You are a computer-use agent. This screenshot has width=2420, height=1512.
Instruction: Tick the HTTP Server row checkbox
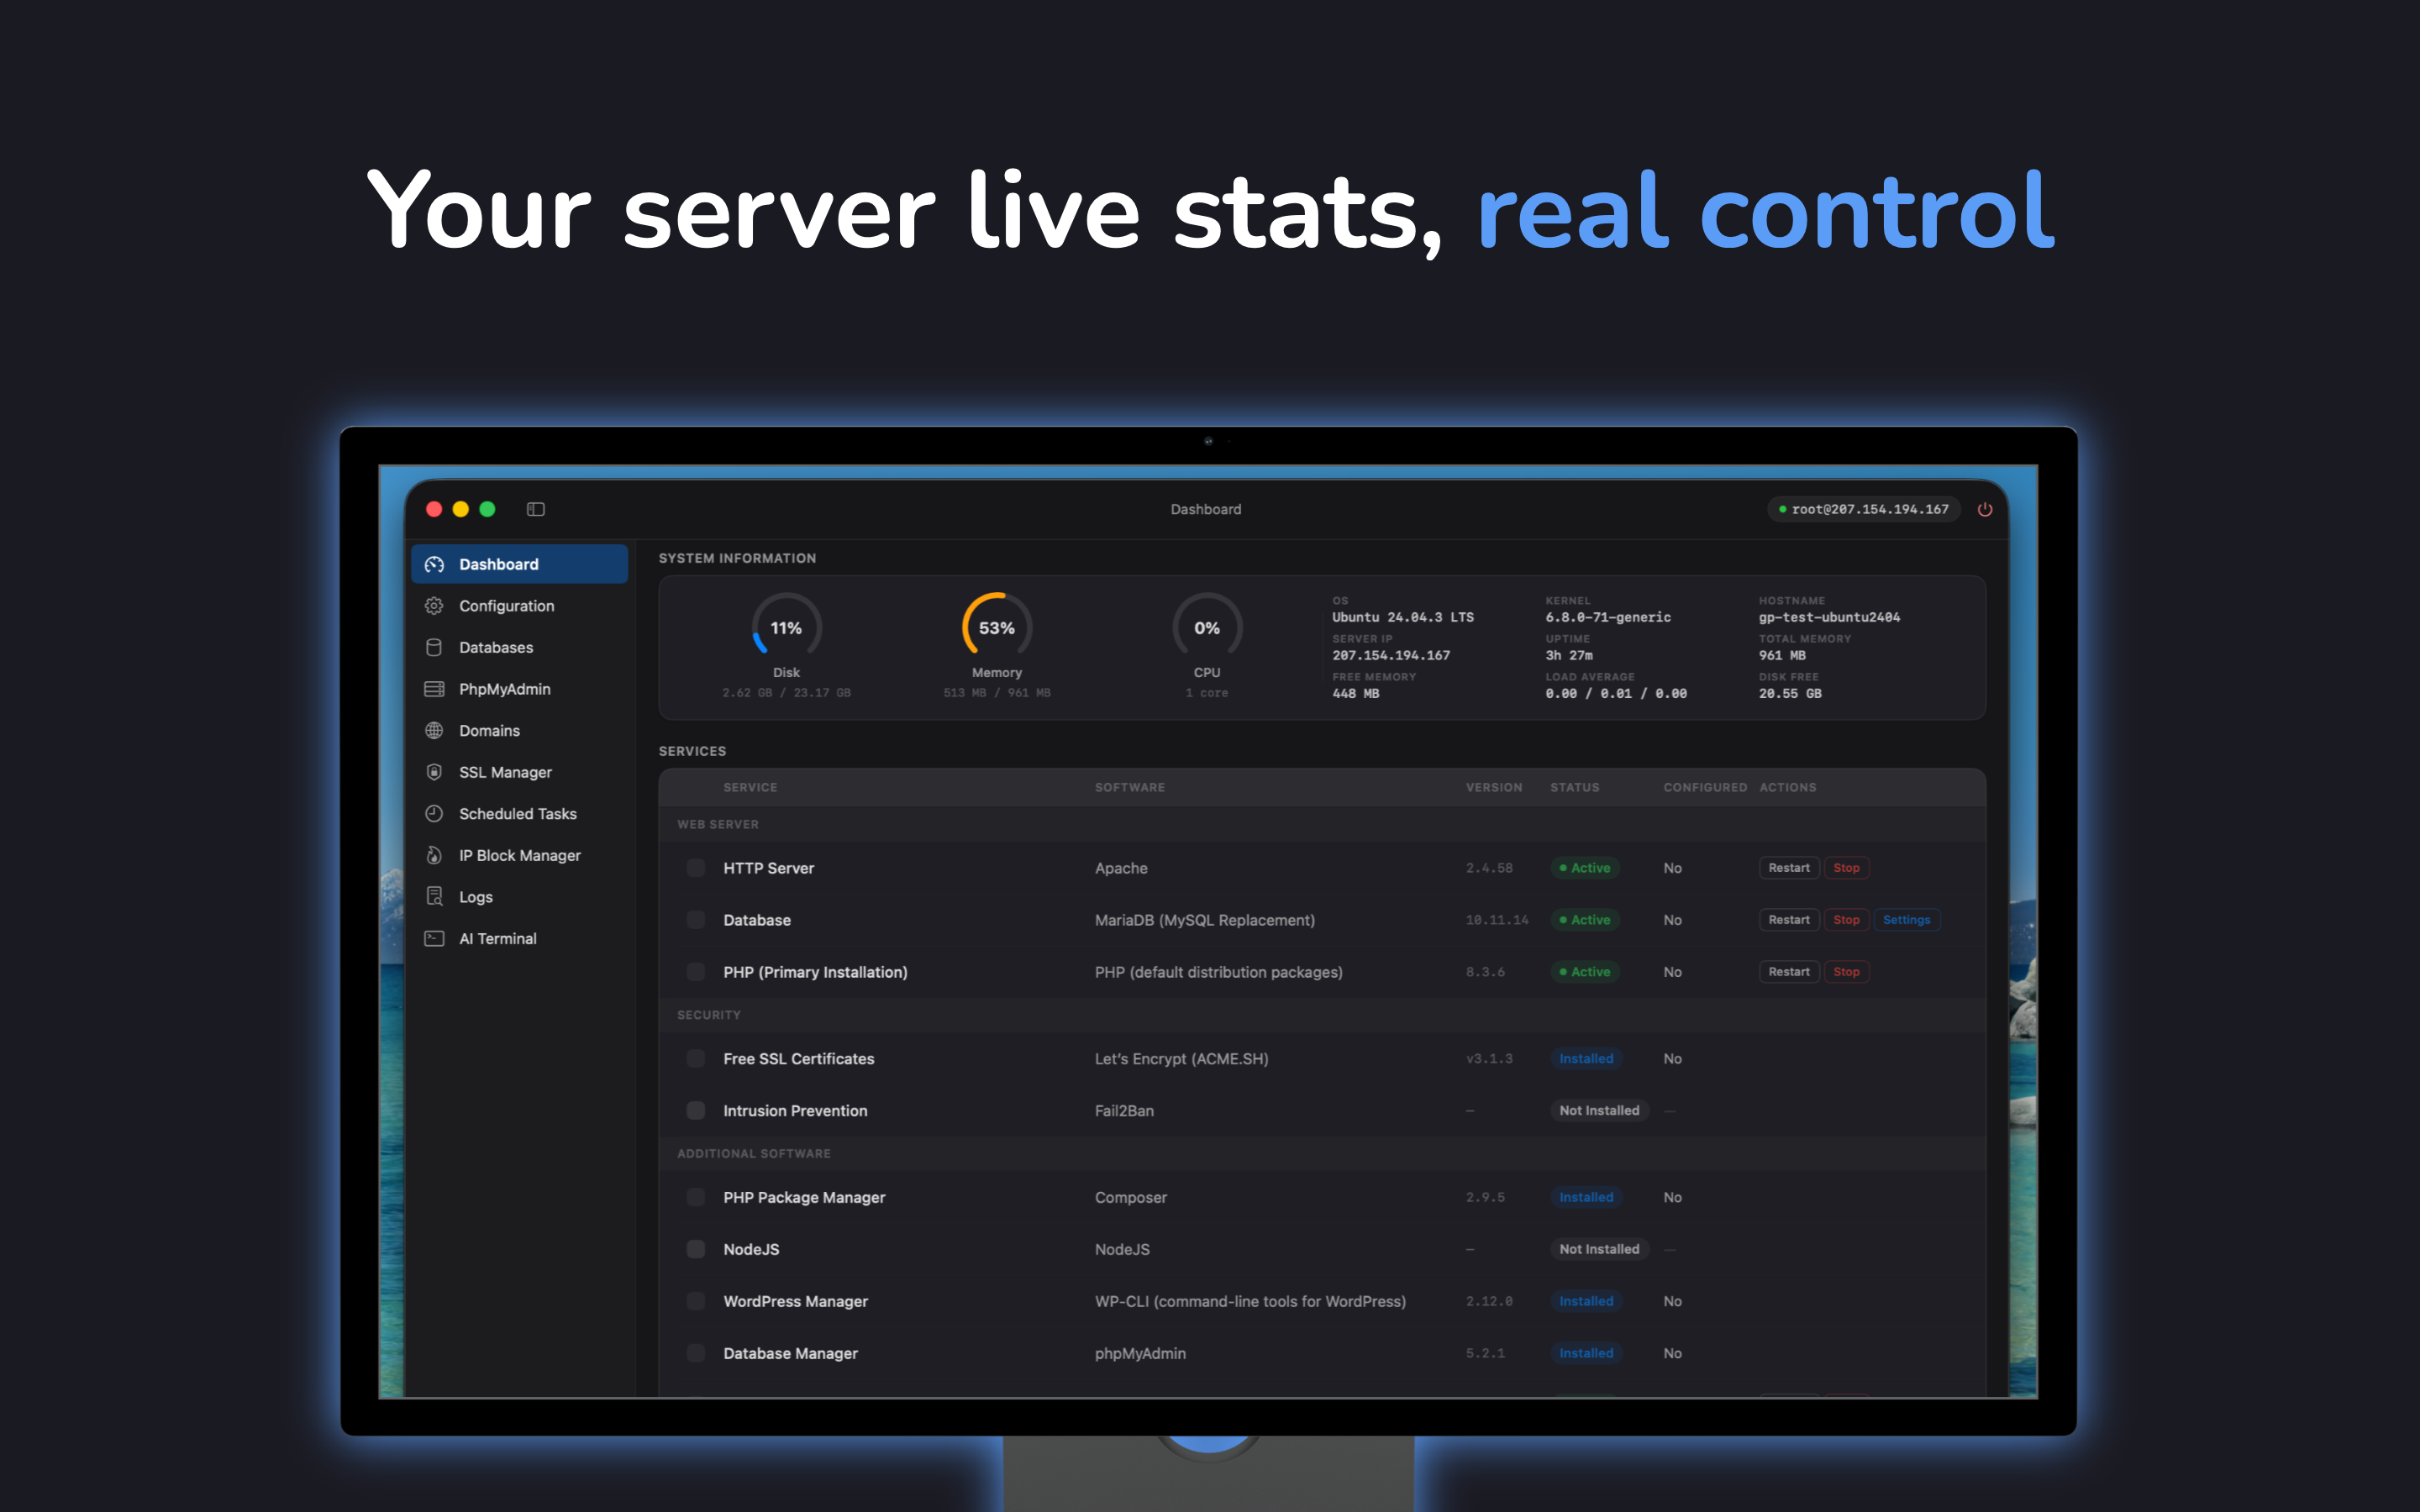click(x=696, y=868)
